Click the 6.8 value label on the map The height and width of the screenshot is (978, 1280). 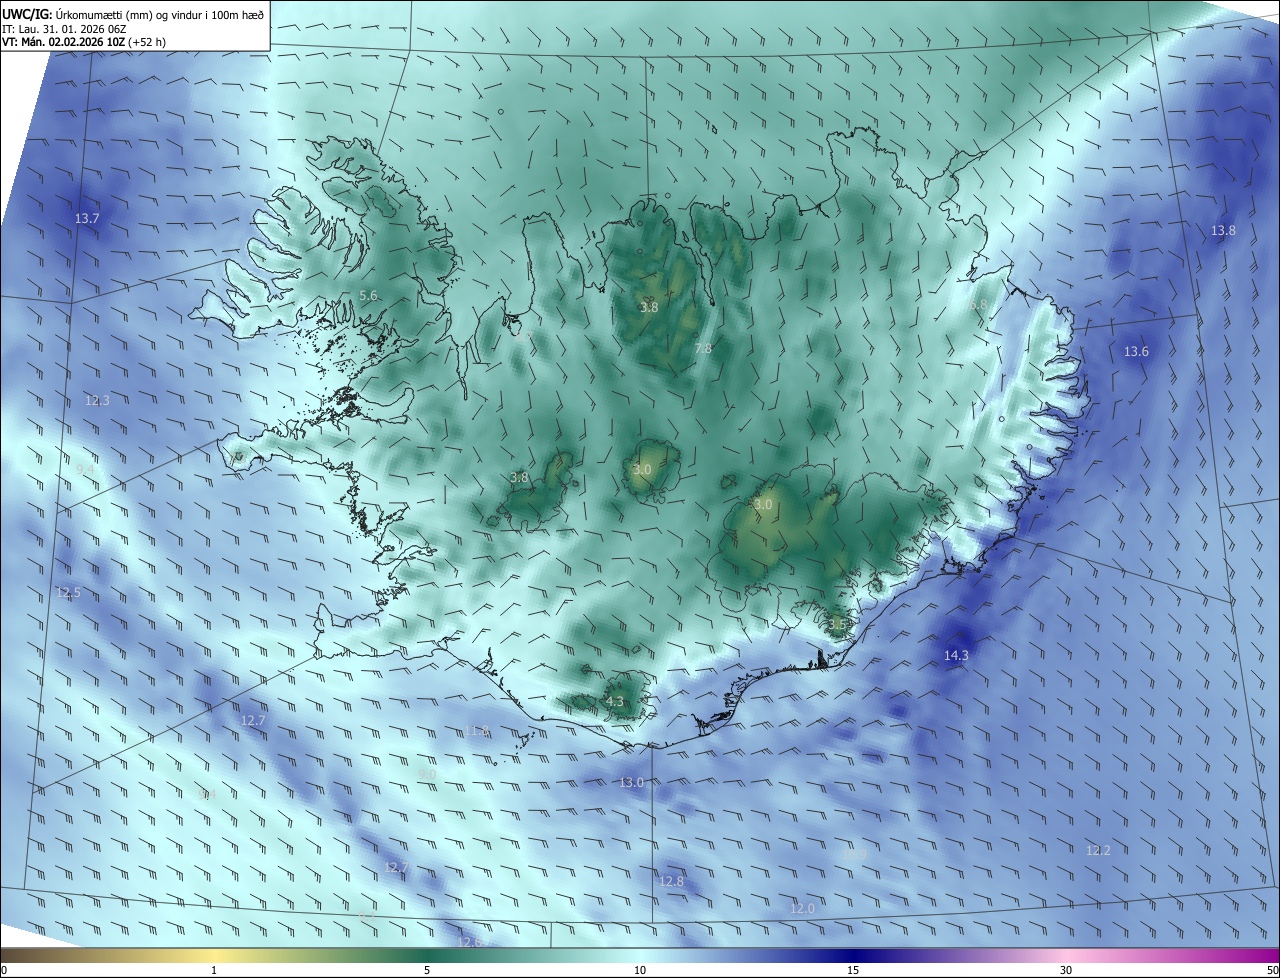(x=978, y=304)
